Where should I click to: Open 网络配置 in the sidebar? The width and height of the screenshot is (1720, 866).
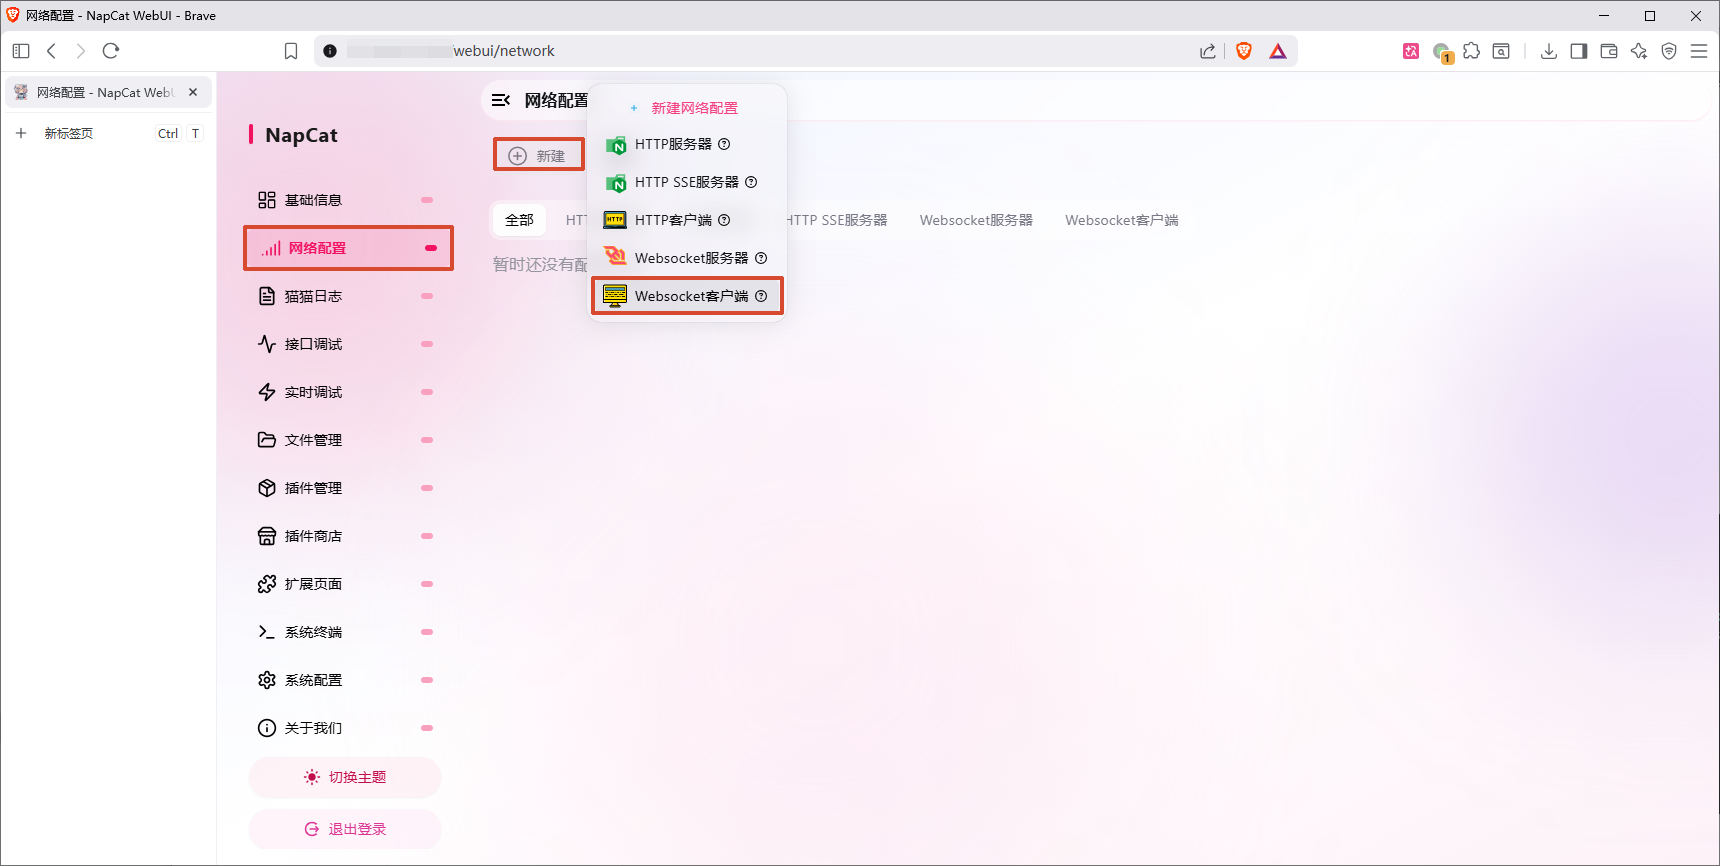(x=348, y=248)
